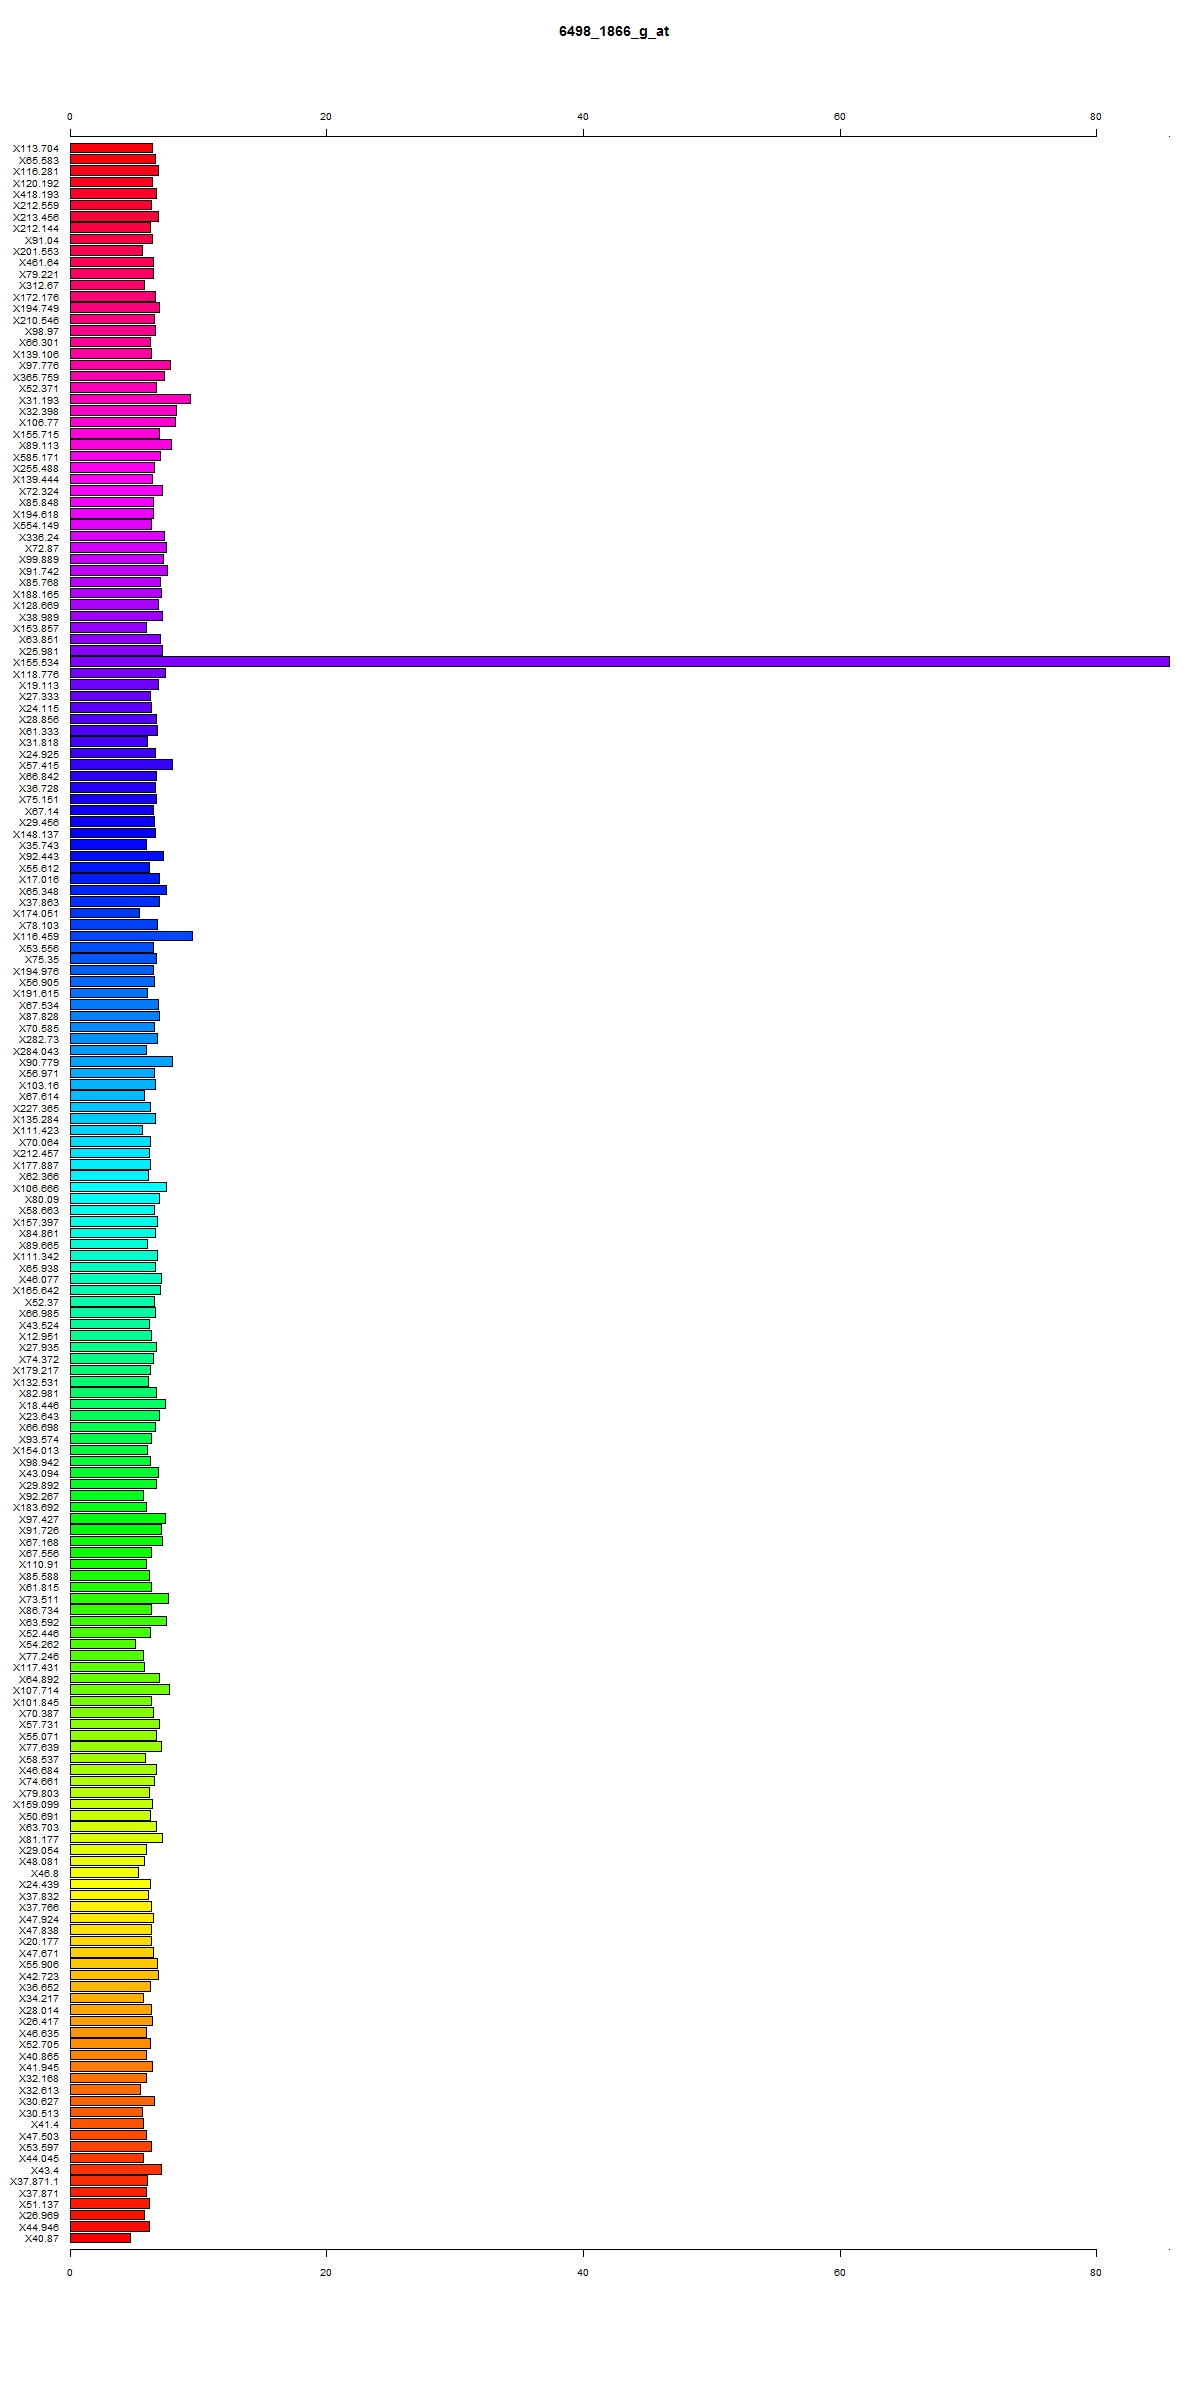Select the X57.415 row label
Image resolution: width=1200 pixels, height=2400 pixels.
click(x=39, y=765)
